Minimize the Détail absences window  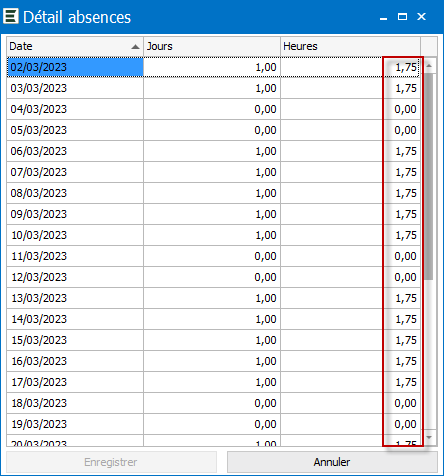pyautogui.click(x=383, y=17)
